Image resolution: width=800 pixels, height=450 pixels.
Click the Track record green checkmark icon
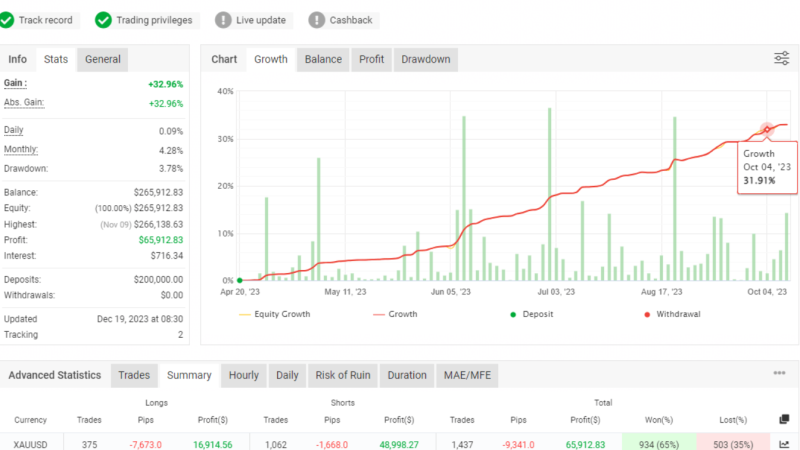[x=9, y=20]
